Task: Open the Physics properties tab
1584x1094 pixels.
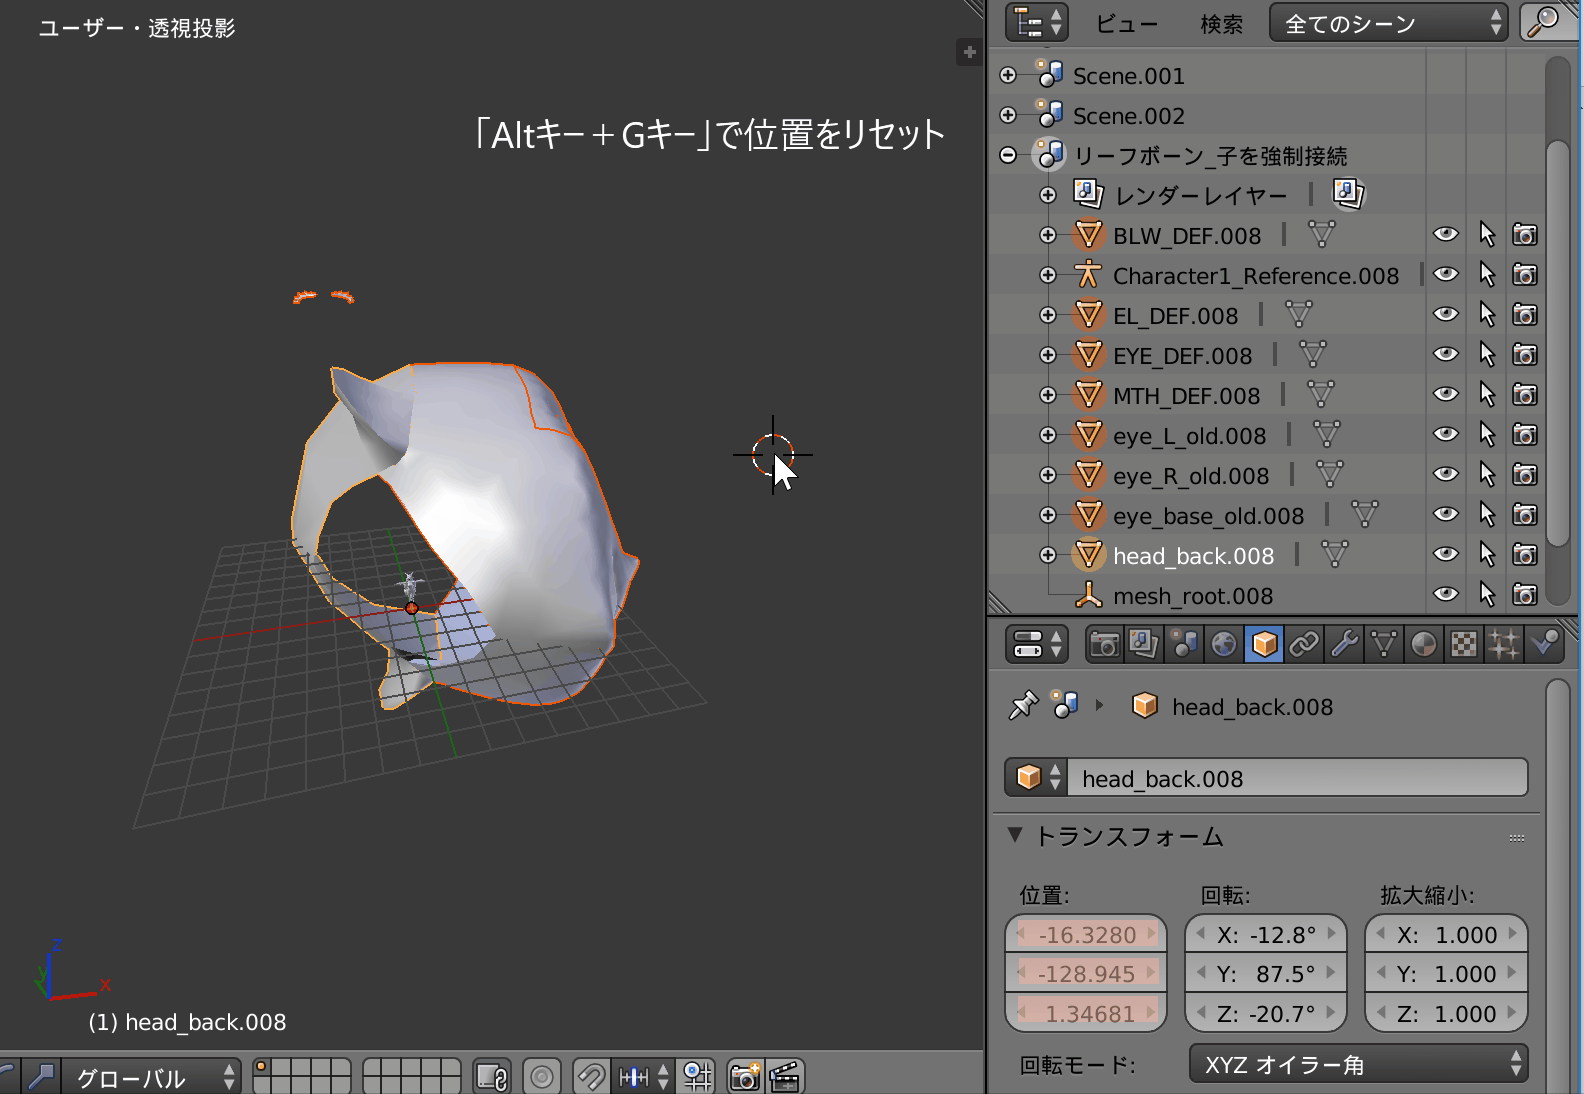Action: (1544, 645)
